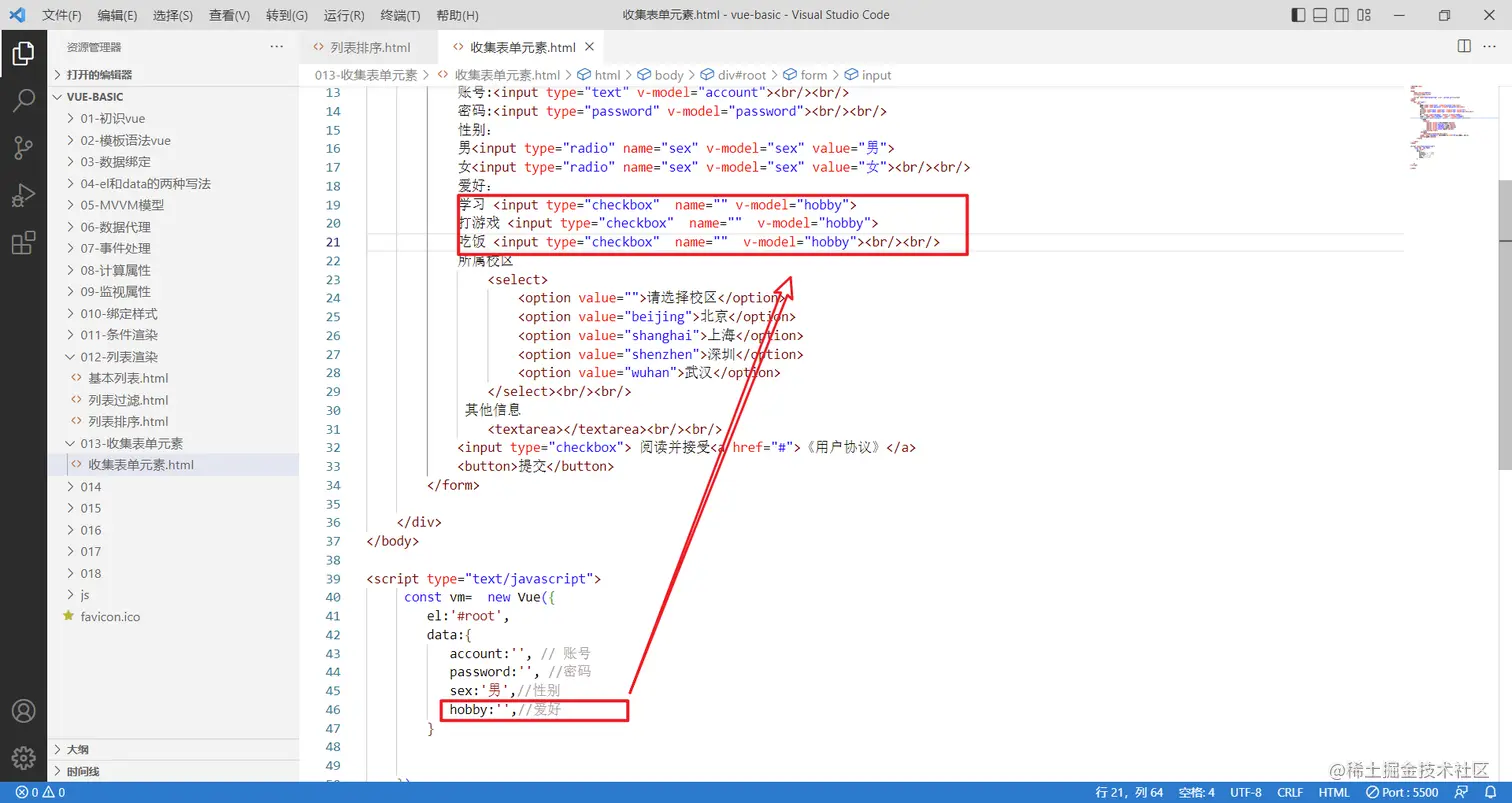Open the 帮助(H) menu
1512x803 pixels.
point(458,15)
